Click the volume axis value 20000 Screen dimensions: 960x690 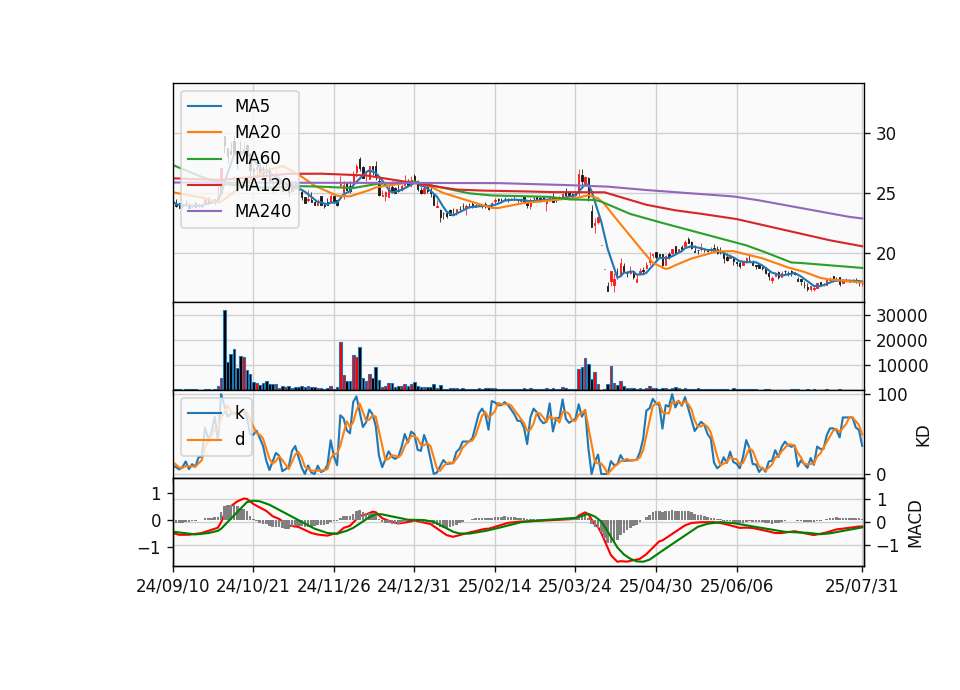click(x=901, y=341)
